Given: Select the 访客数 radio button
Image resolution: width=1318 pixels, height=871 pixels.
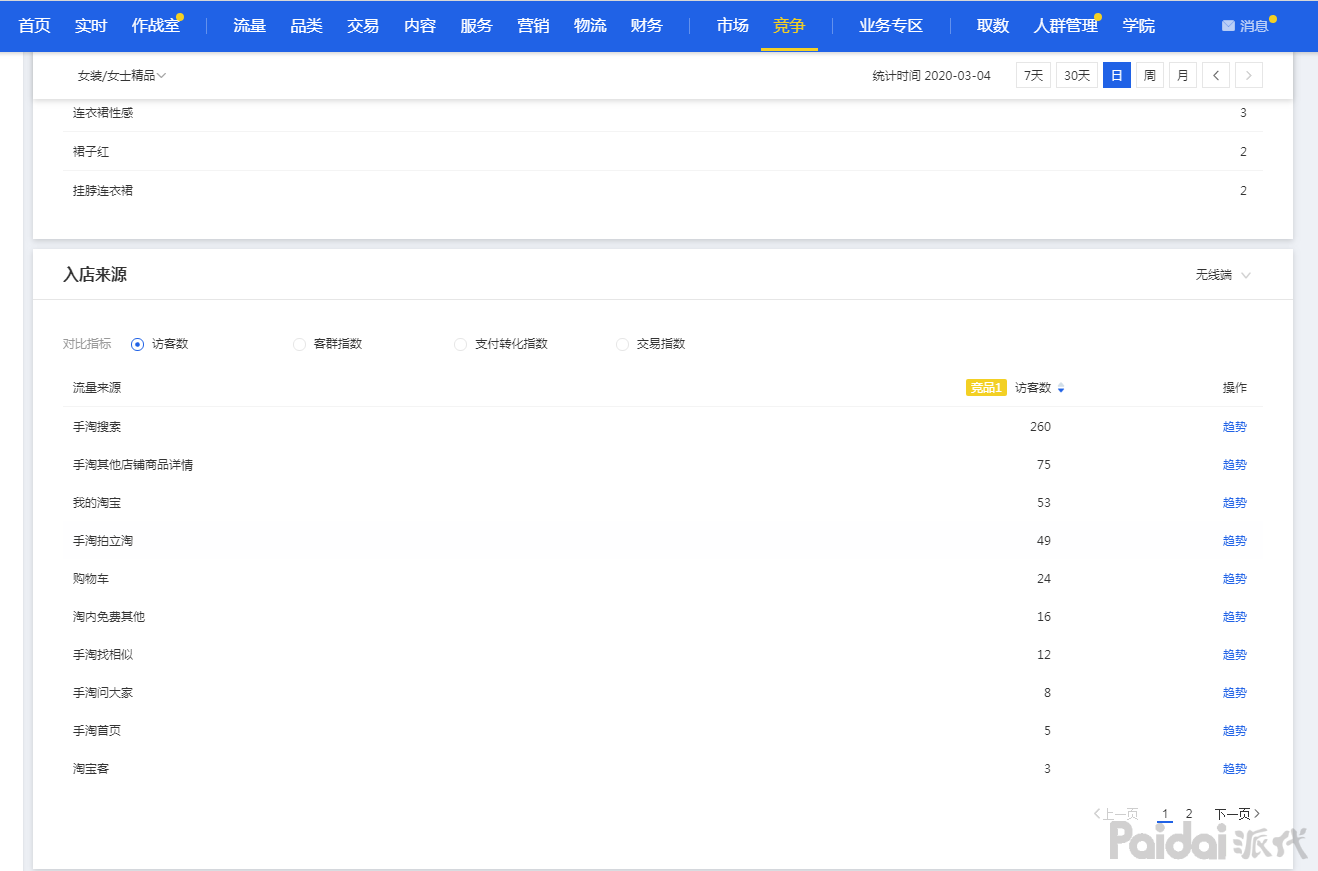Looking at the screenshot, I should pyautogui.click(x=138, y=344).
